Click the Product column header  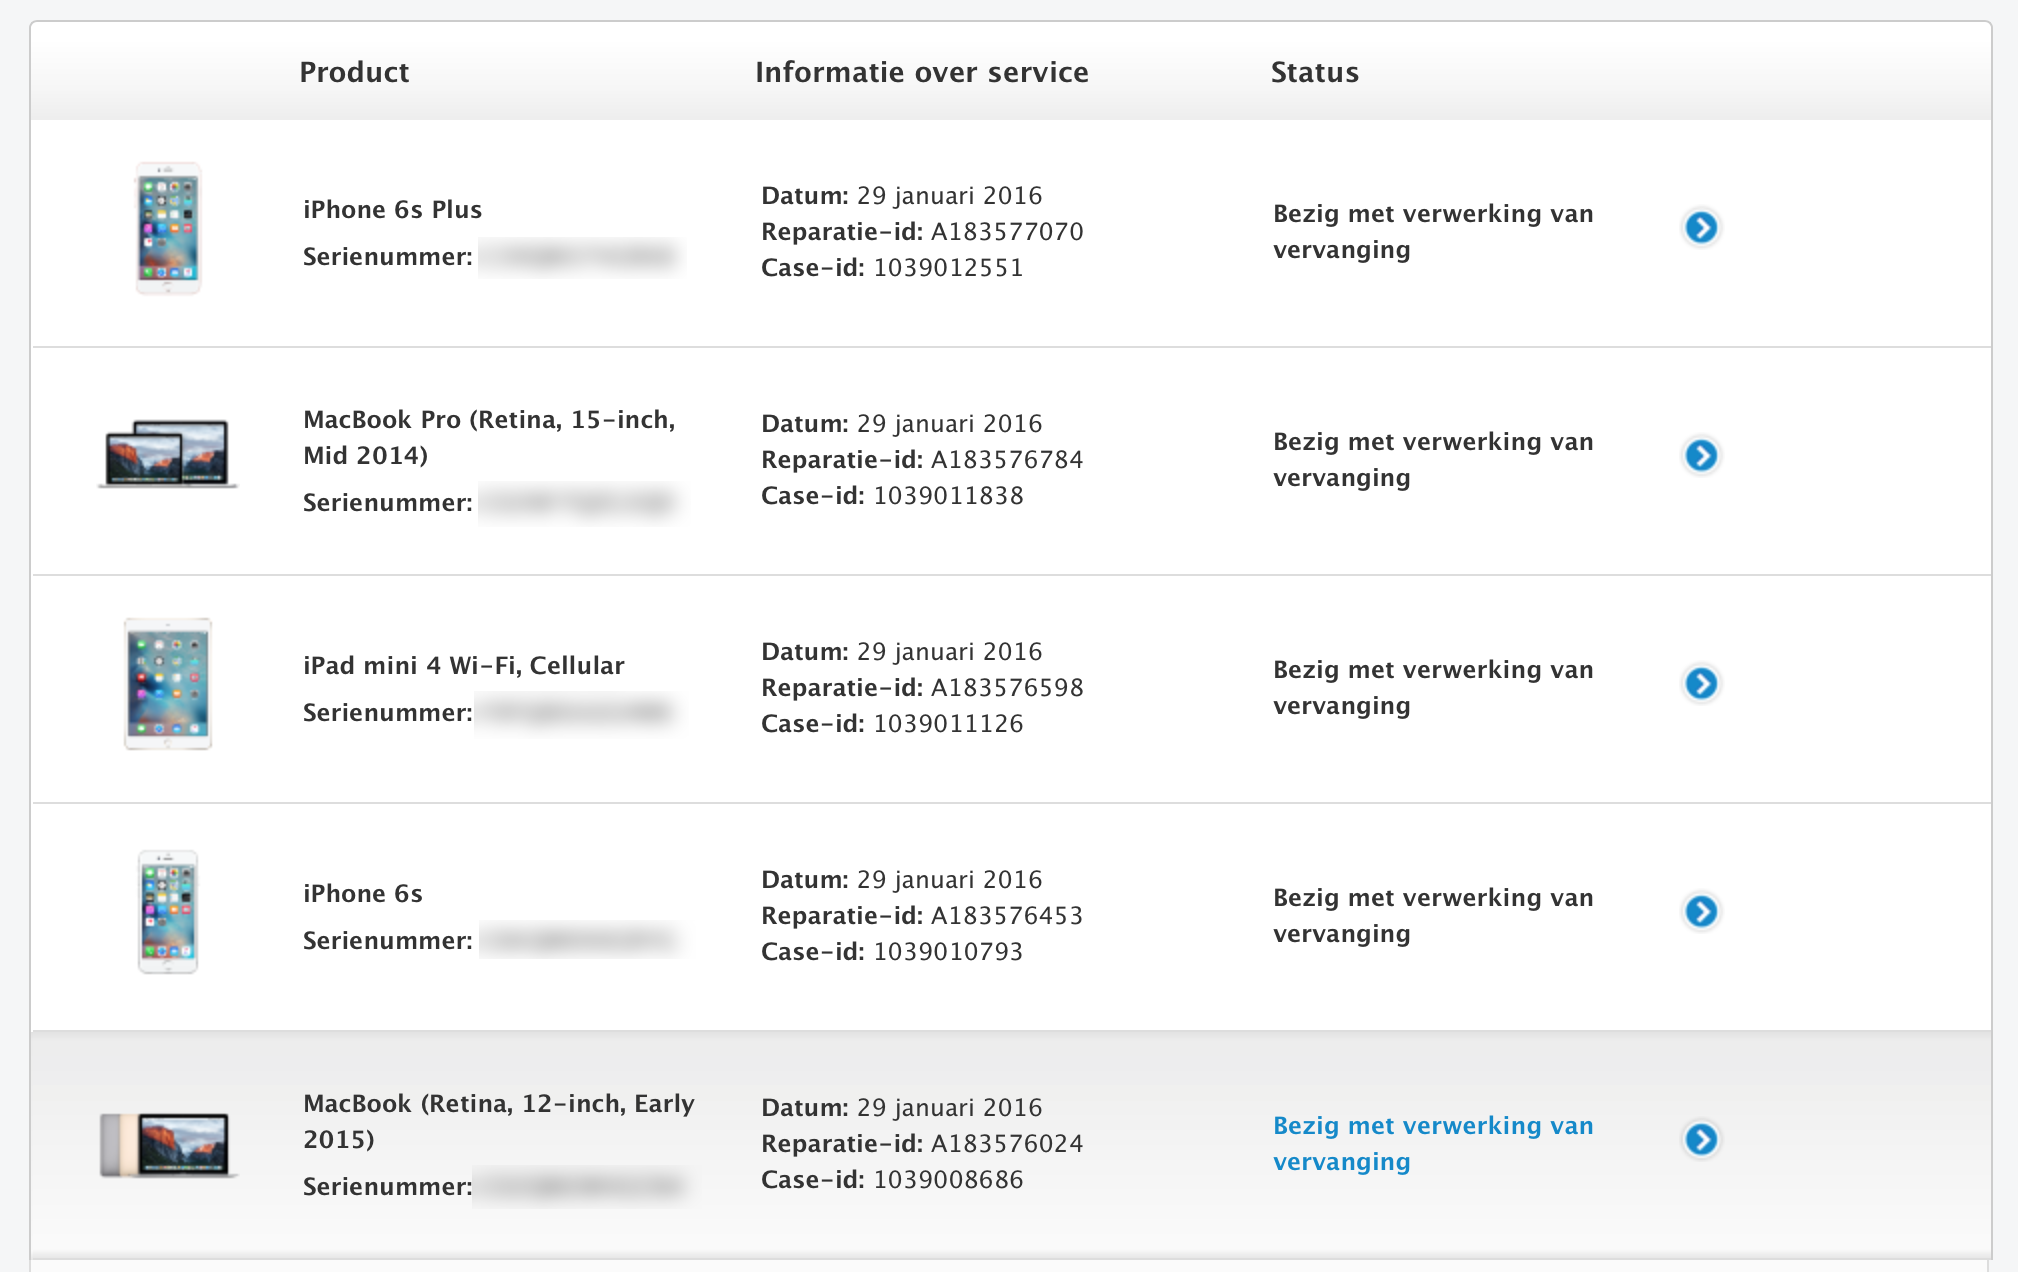[x=354, y=72]
